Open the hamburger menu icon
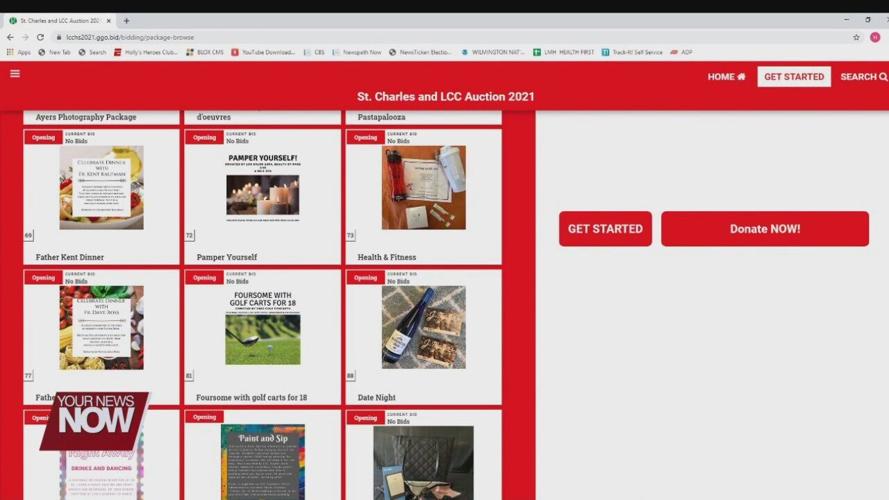This screenshot has height=500, width=889. (x=15, y=73)
